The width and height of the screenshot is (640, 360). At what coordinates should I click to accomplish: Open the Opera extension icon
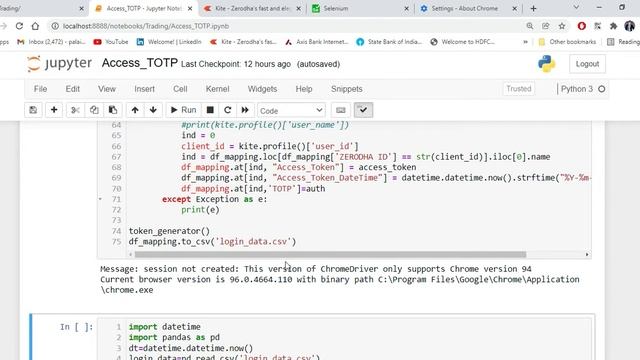point(582,26)
